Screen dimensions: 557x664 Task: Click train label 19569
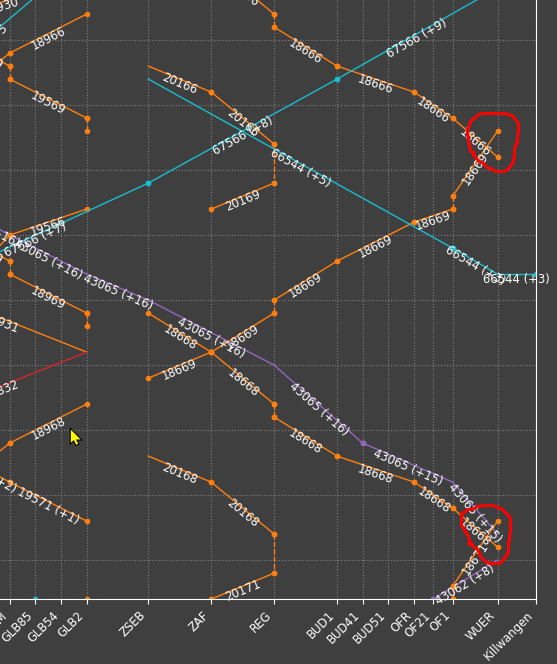[x=49, y=102]
